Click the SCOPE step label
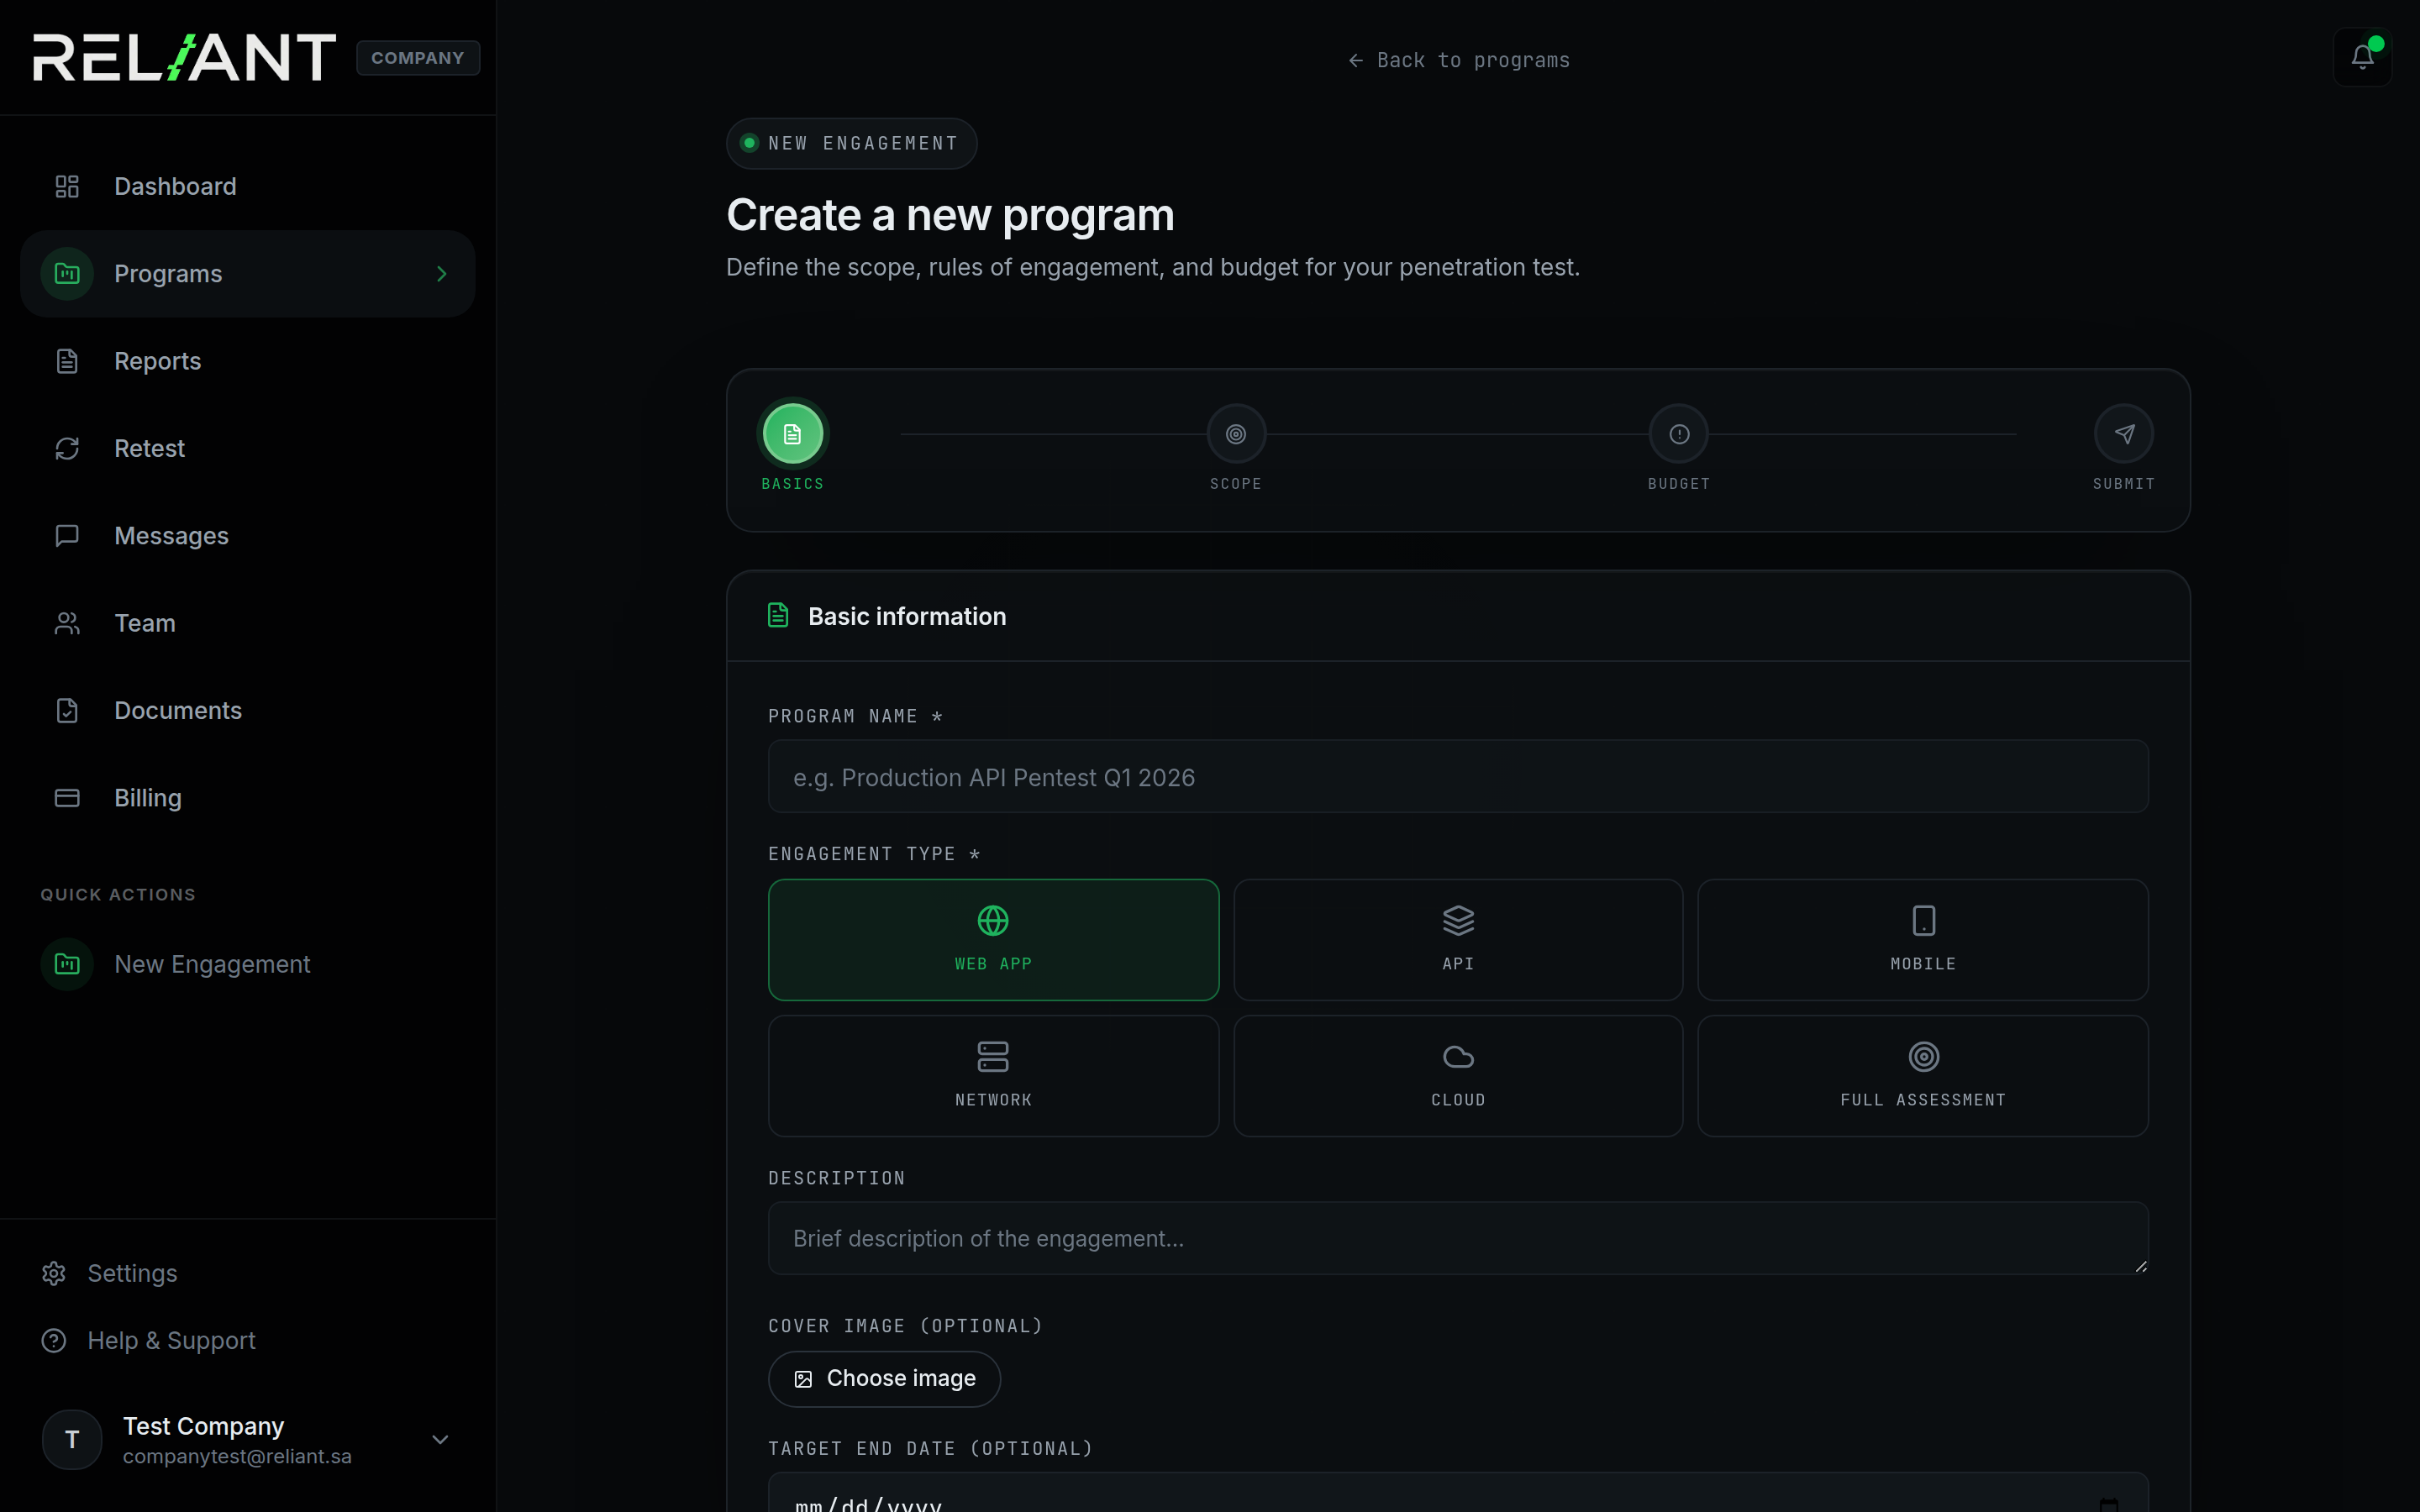2420x1512 pixels. (1236, 484)
